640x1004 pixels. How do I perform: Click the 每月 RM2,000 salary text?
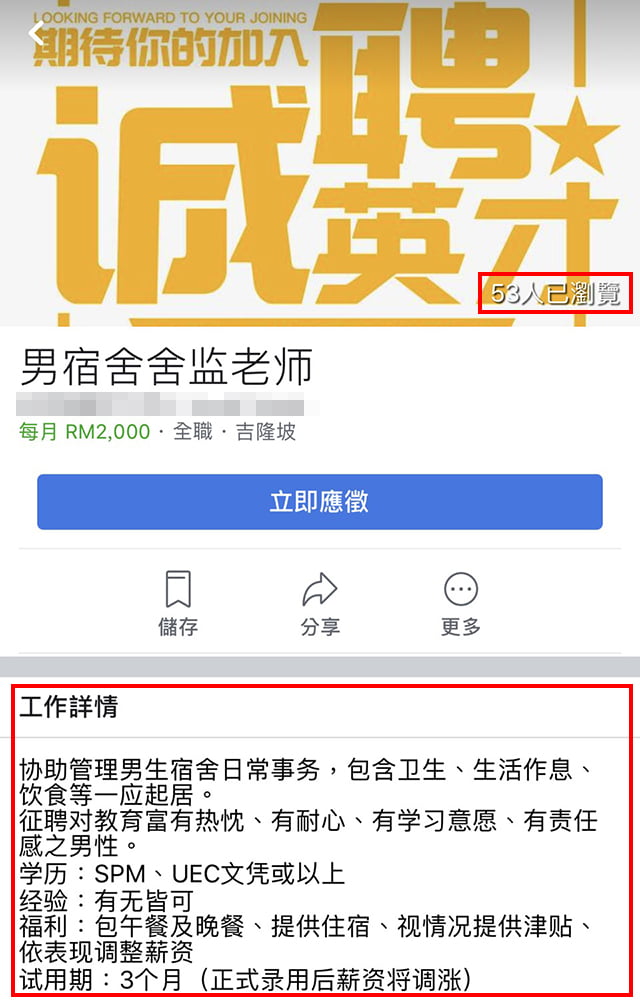point(84,432)
